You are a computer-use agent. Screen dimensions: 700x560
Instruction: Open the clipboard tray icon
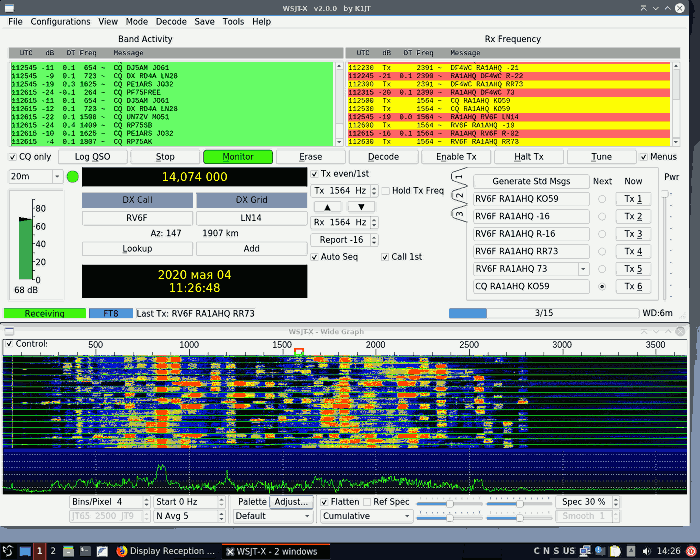(x=615, y=551)
